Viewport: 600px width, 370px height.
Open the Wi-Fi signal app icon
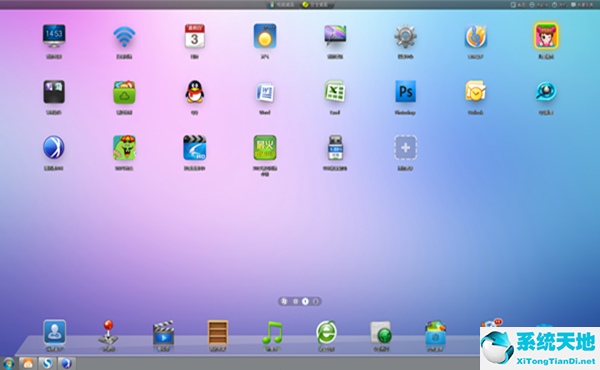124,37
